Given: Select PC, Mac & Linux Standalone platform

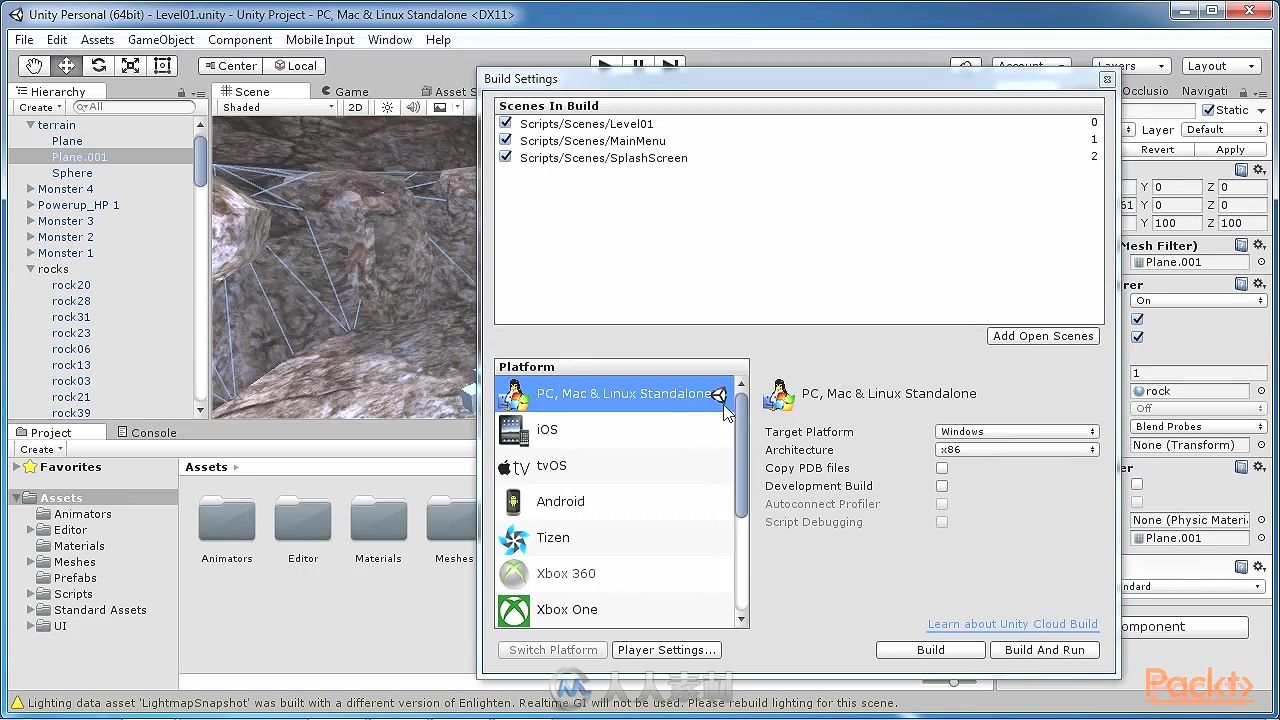Looking at the screenshot, I should tap(616, 394).
